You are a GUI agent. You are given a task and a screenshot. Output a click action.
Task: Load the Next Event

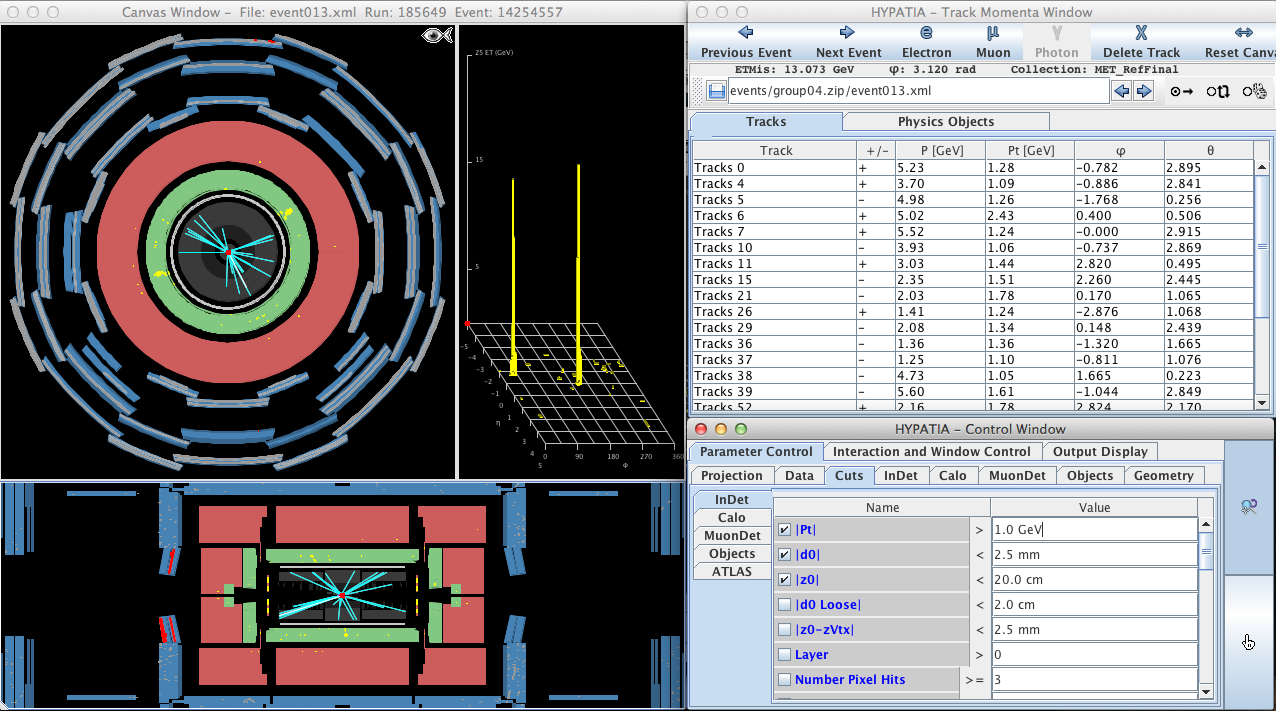pyautogui.click(x=848, y=42)
